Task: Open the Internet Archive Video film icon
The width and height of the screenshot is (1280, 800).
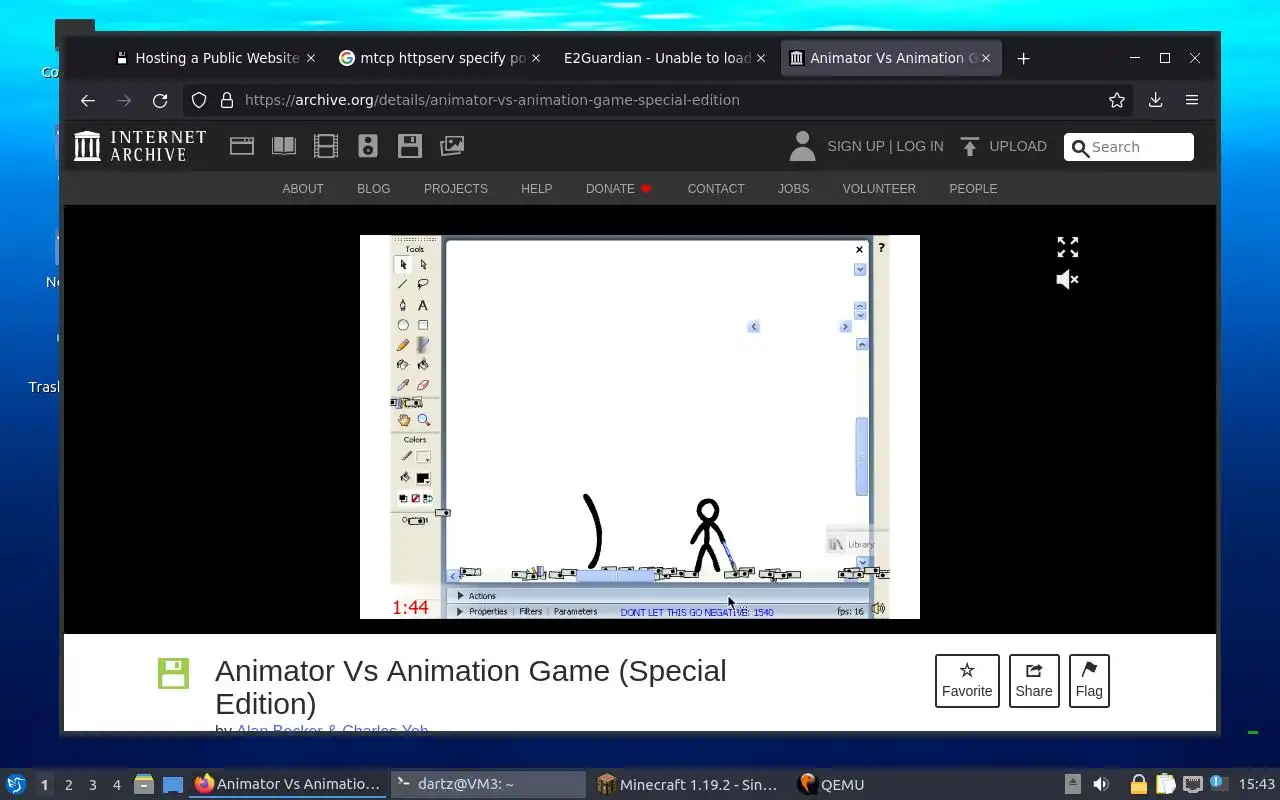Action: tap(326, 146)
